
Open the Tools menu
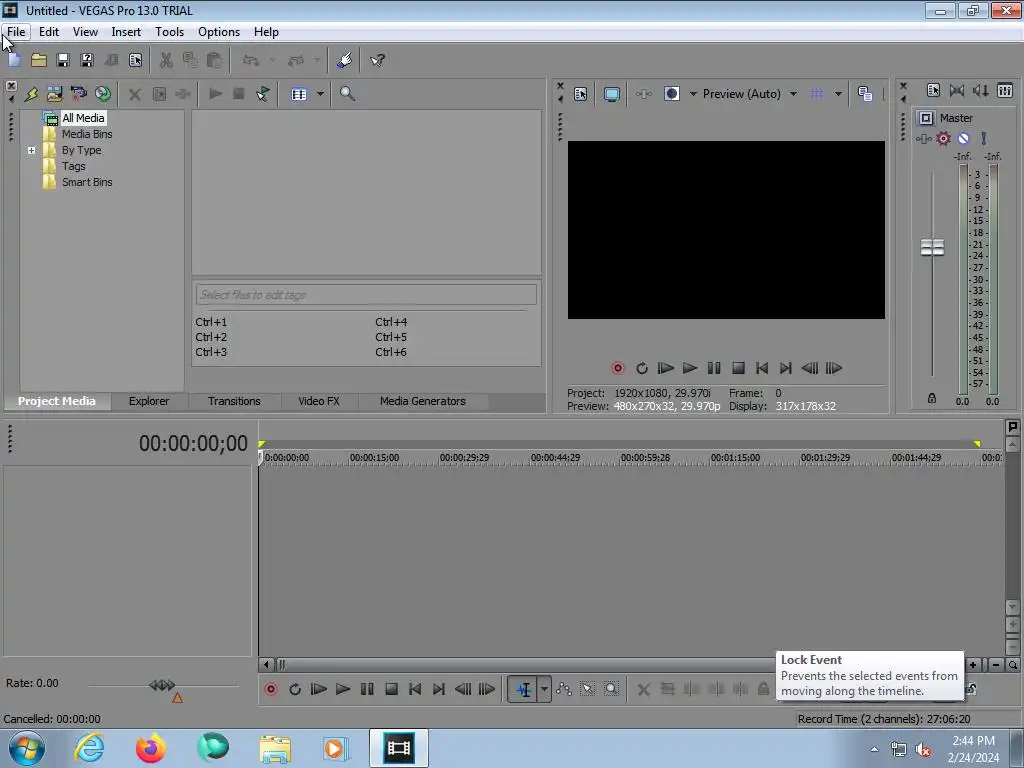(x=169, y=32)
